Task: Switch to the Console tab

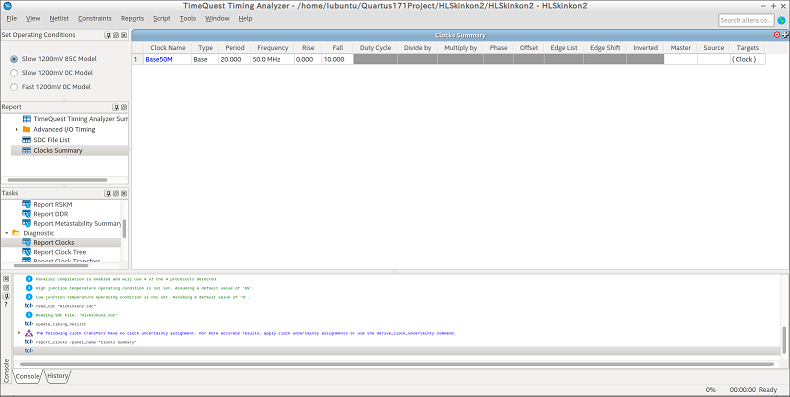Action: pyautogui.click(x=28, y=376)
